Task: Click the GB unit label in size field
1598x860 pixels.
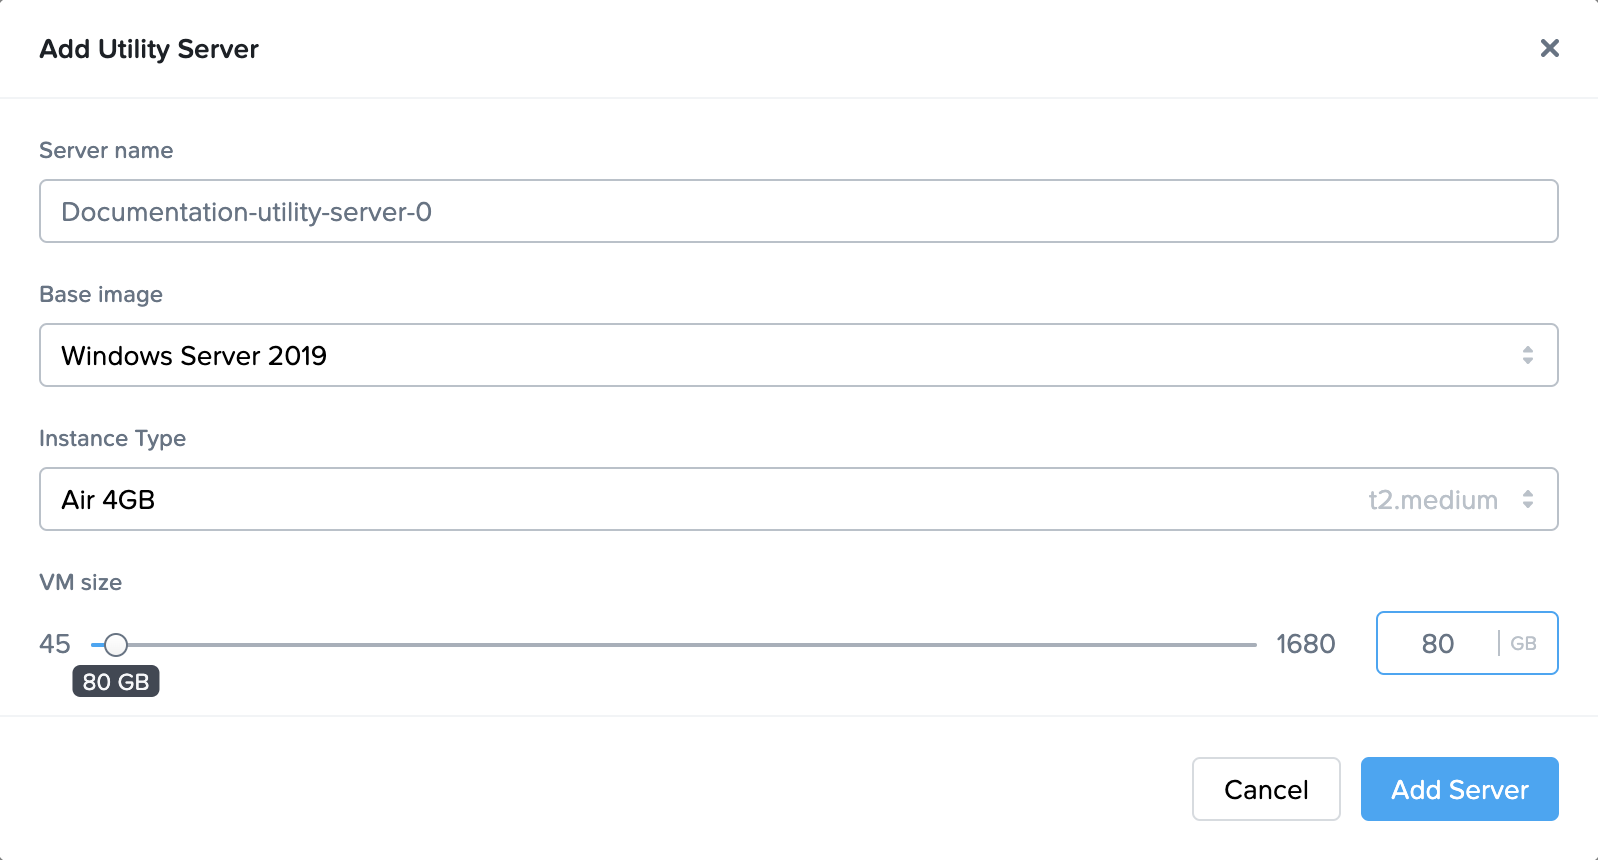Action: pyautogui.click(x=1523, y=643)
